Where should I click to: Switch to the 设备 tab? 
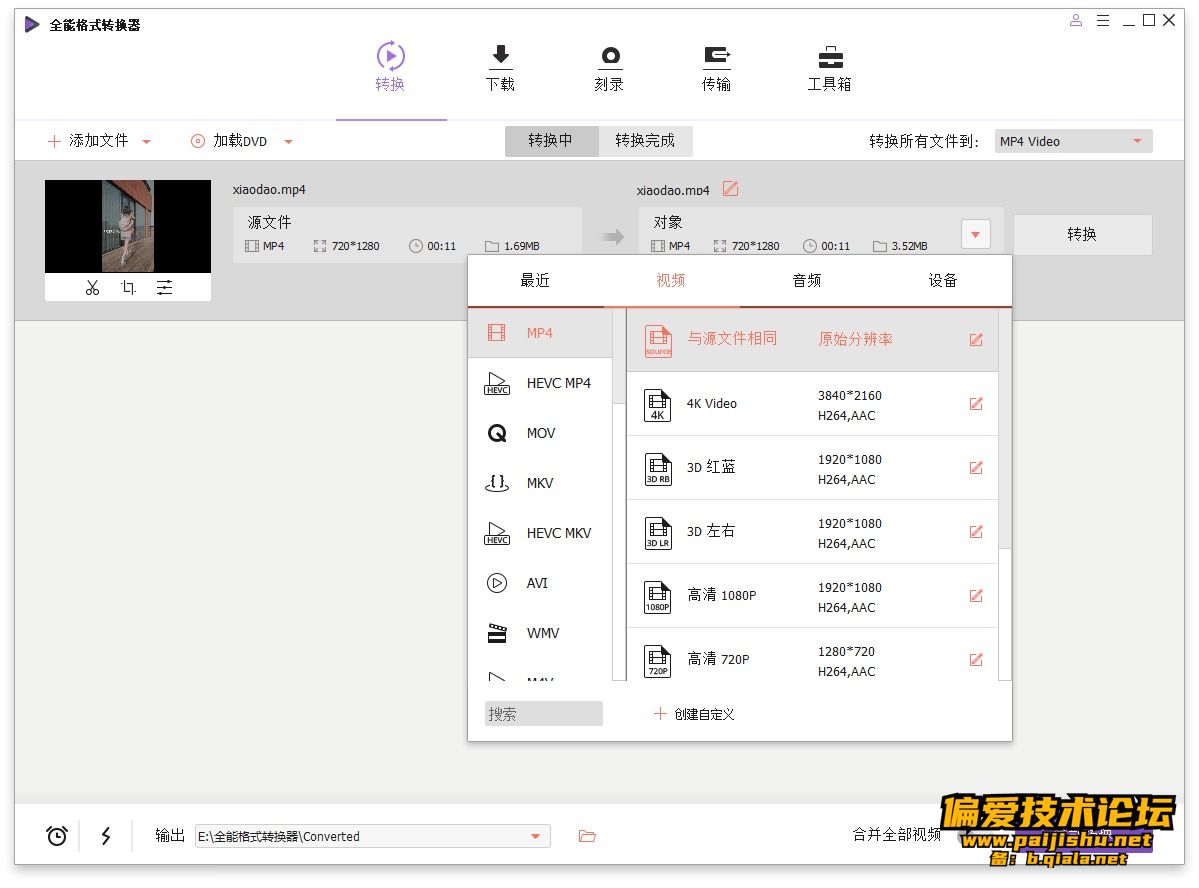[x=943, y=281]
